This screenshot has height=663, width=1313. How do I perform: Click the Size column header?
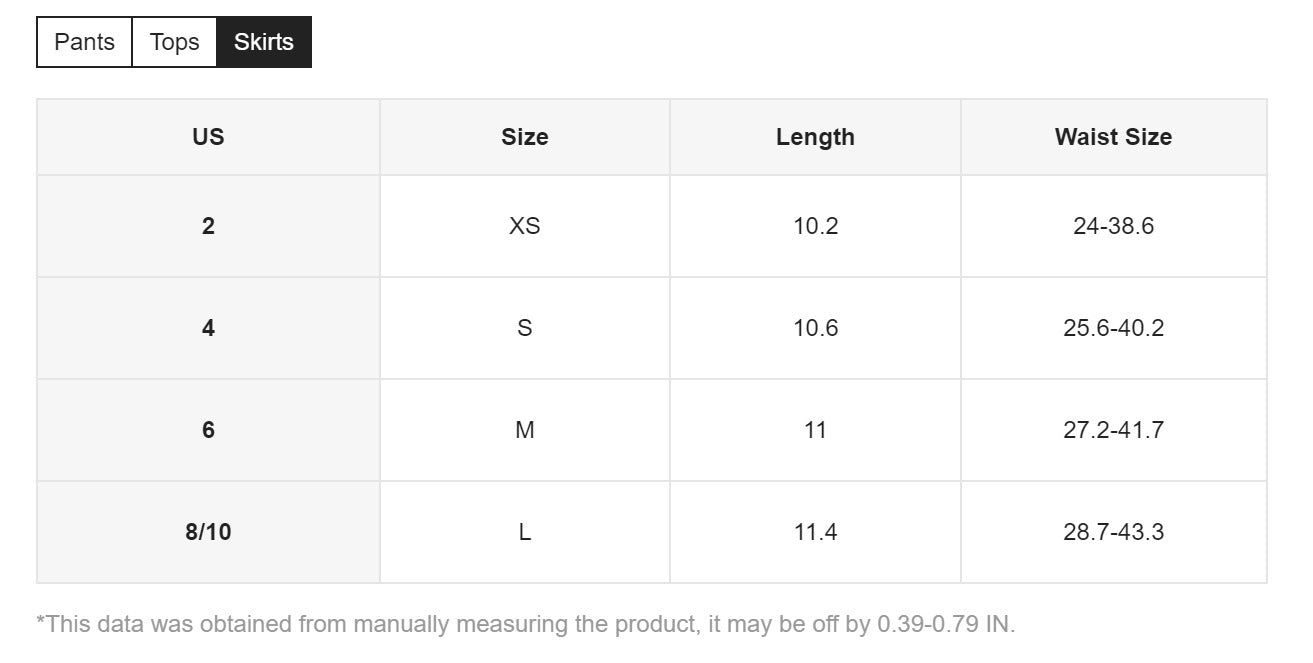pyautogui.click(x=524, y=137)
